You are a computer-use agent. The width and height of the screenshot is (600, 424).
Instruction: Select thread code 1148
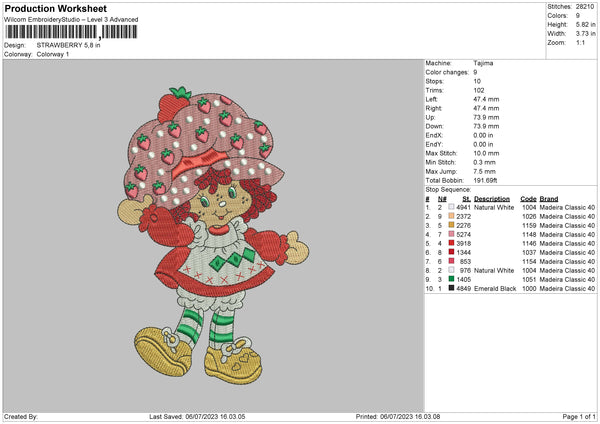click(x=529, y=235)
